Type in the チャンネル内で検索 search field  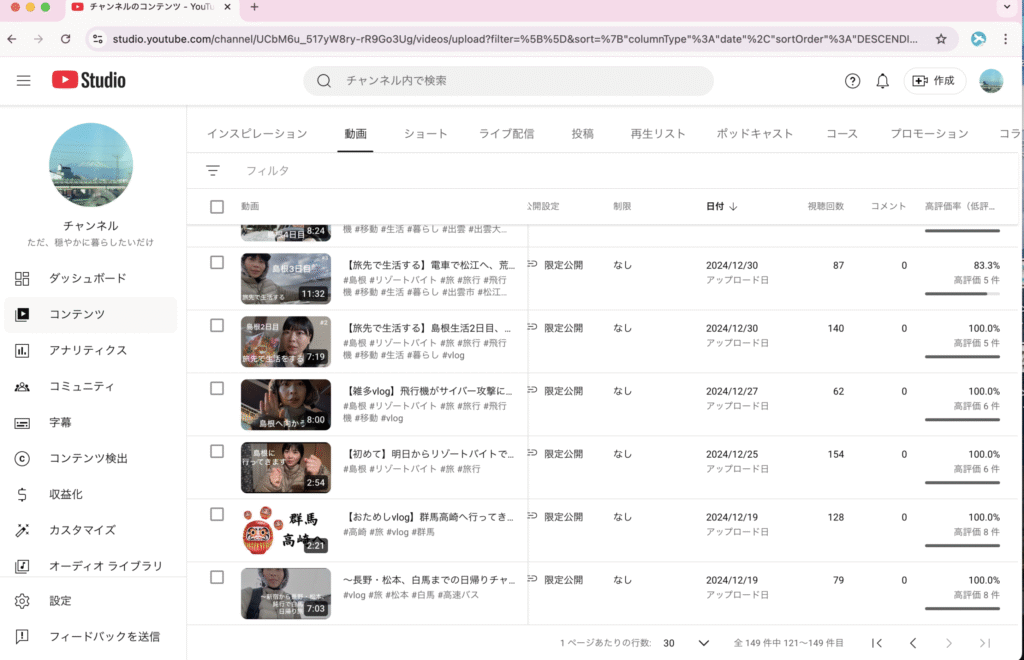click(x=520, y=81)
